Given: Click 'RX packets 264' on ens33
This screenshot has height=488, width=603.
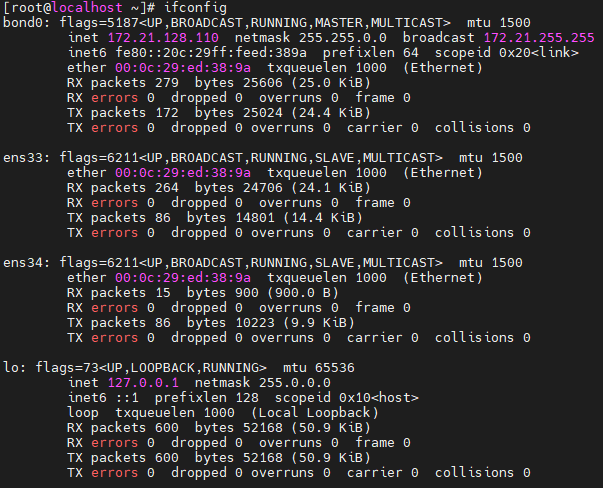Looking at the screenshot, I should pyautogui.click(x=123, y=188).
